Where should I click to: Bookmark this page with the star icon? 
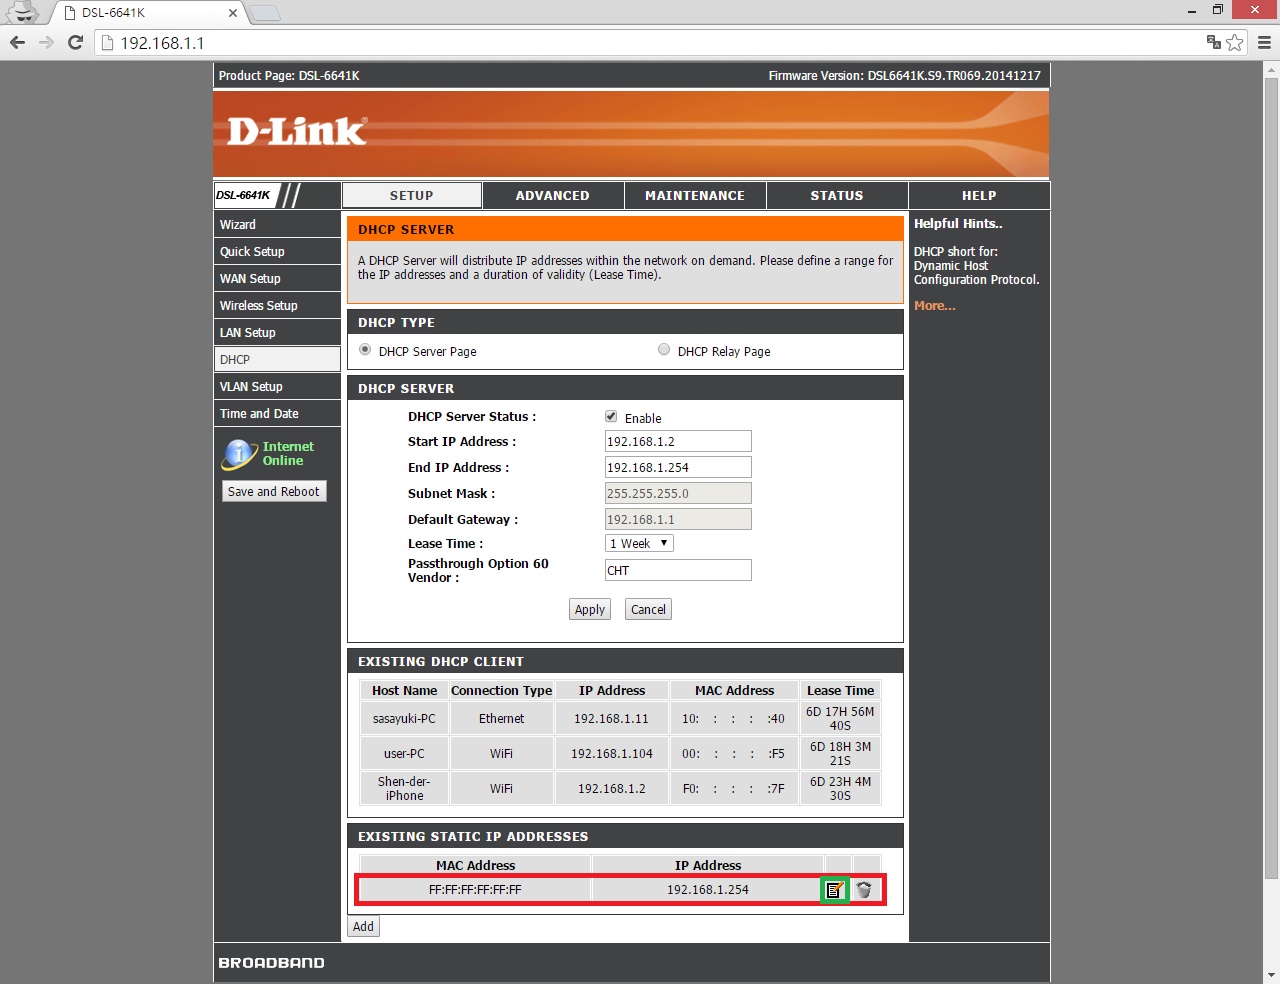[x=1235, y=42]
